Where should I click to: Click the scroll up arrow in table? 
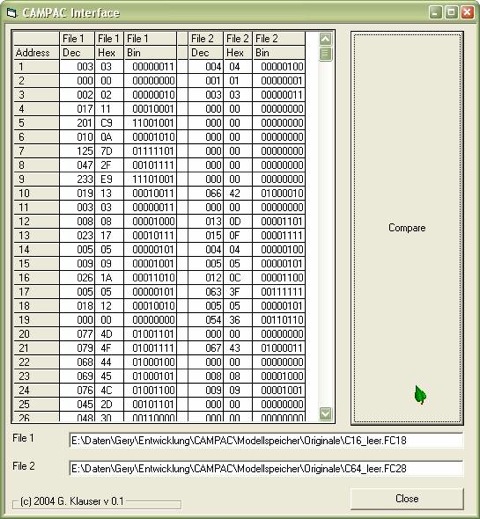click(x=325, y=39)
